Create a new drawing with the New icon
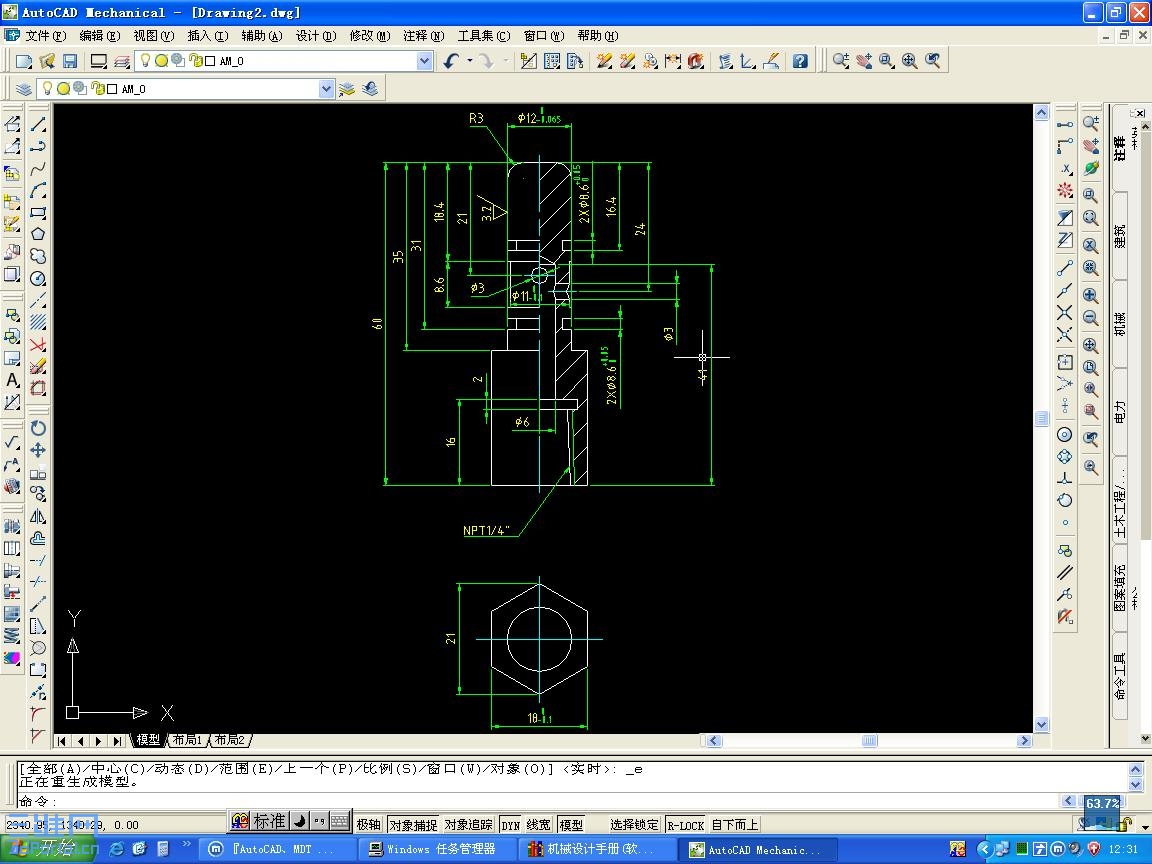The height and width of the screenshot is (864, 1152). pyautogui.click(x=24, y=61)
